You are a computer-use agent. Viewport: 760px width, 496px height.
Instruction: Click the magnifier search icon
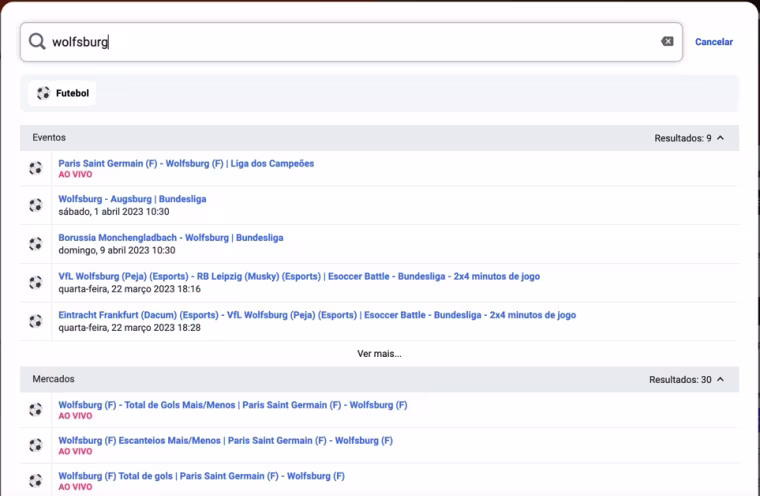tap(37, 42)
